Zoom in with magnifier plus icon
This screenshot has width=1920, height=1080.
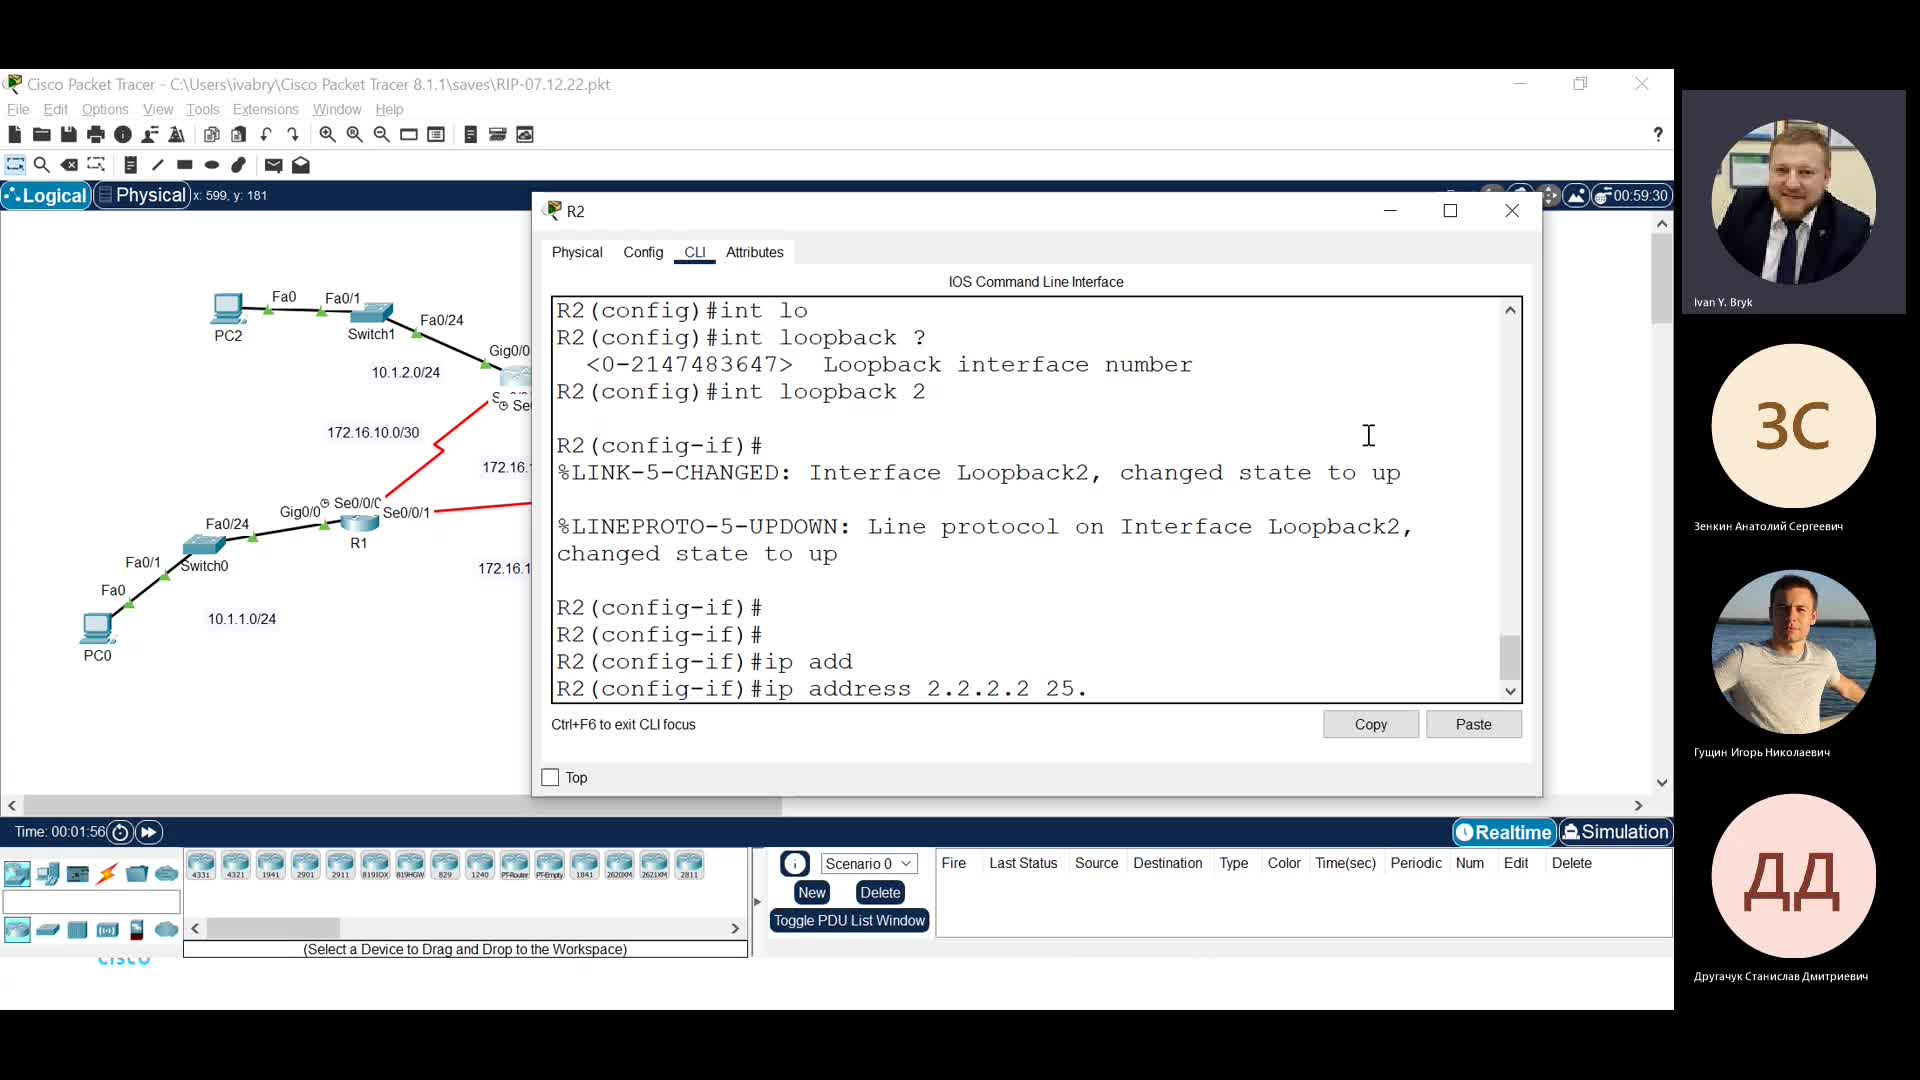click(x=327, y=135)
